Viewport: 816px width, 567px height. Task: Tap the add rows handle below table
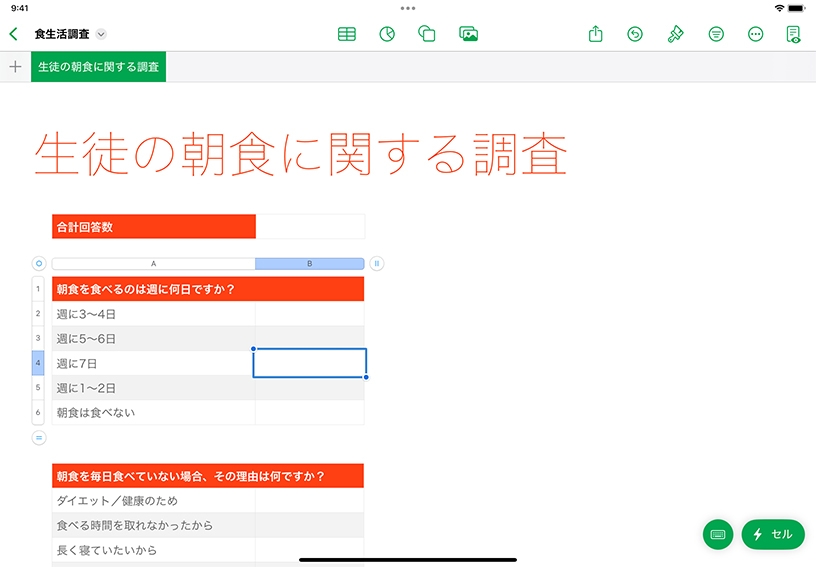[x=39, y=437]
